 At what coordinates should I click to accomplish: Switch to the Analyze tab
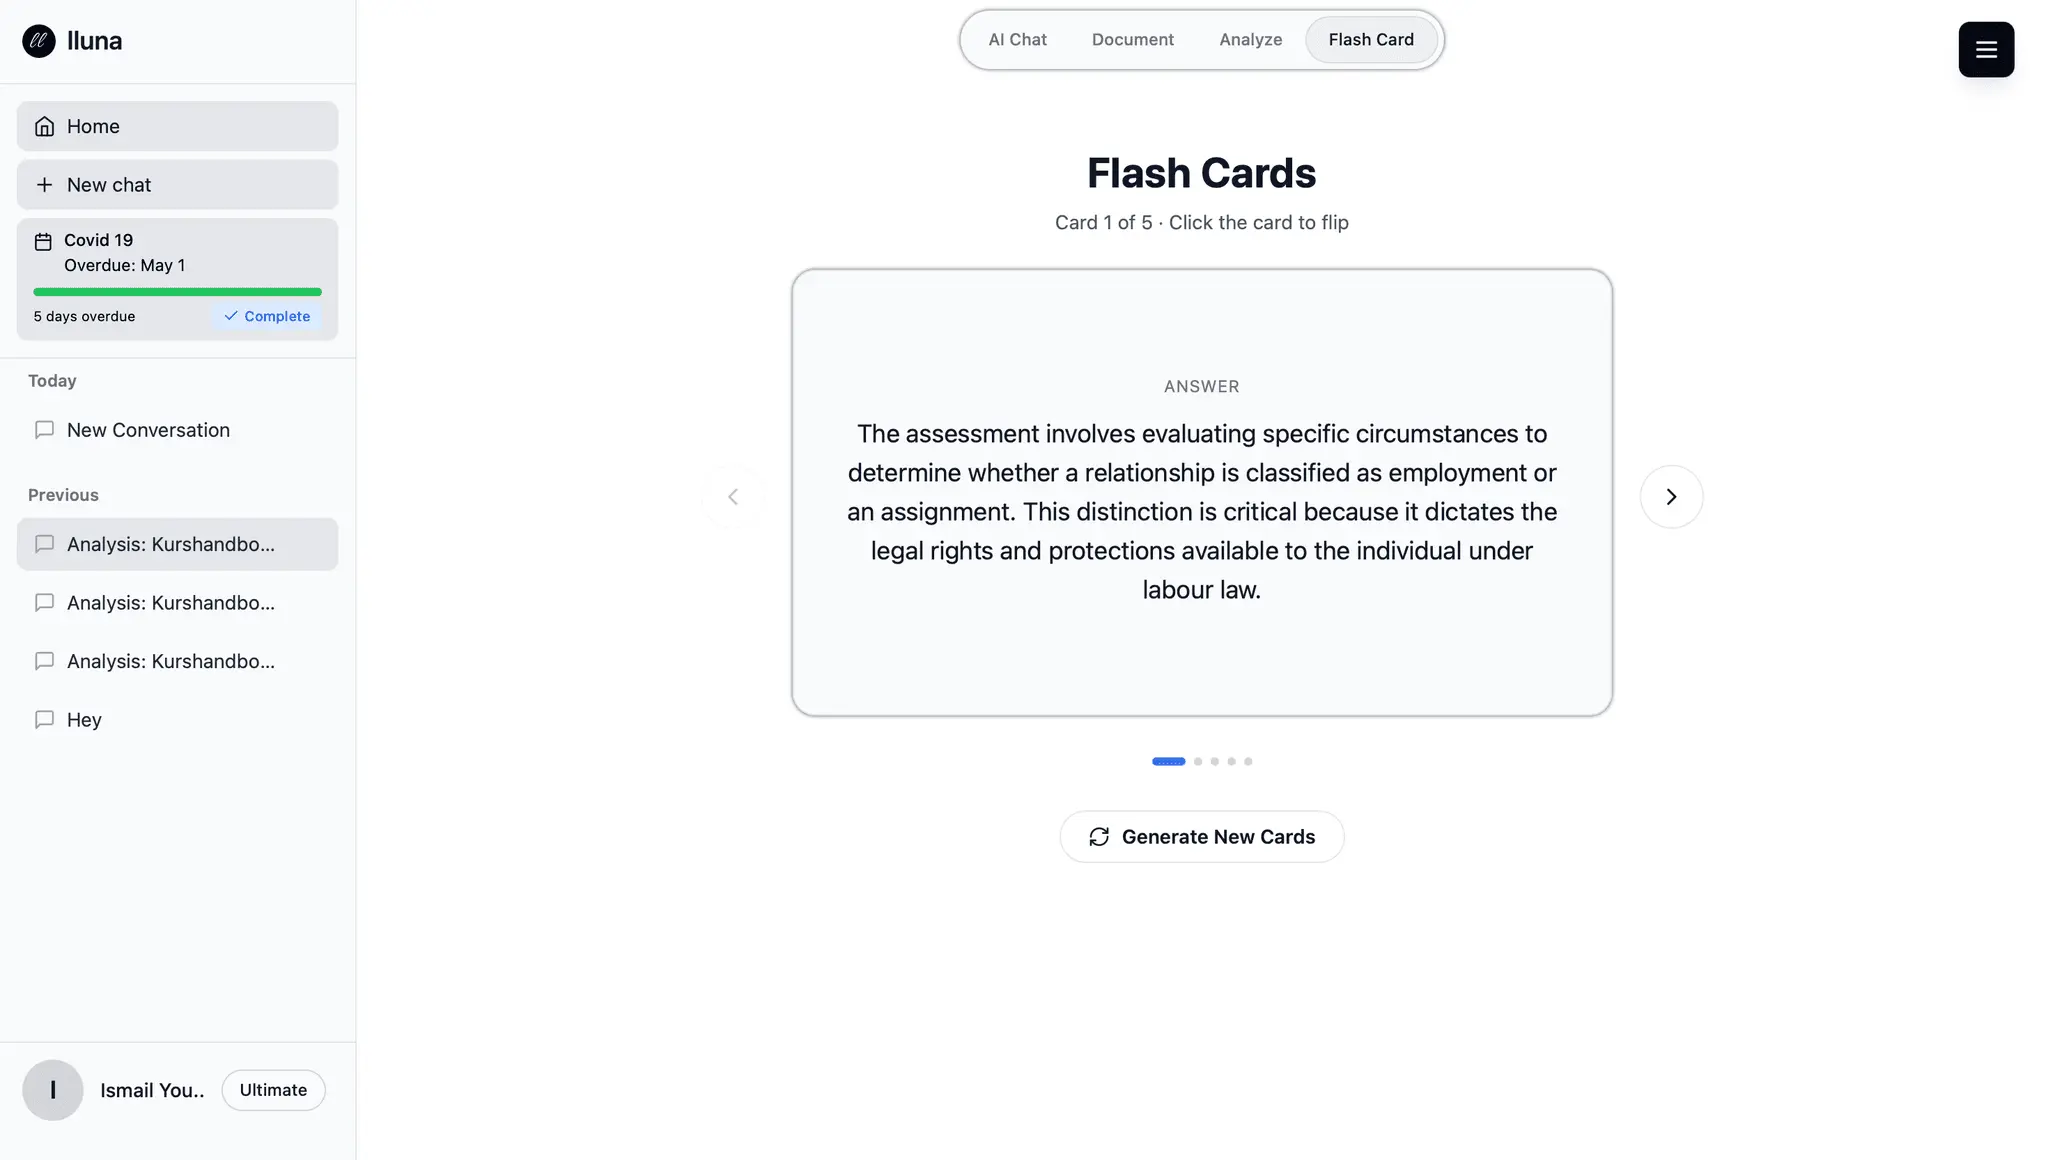coord(1250,40)
